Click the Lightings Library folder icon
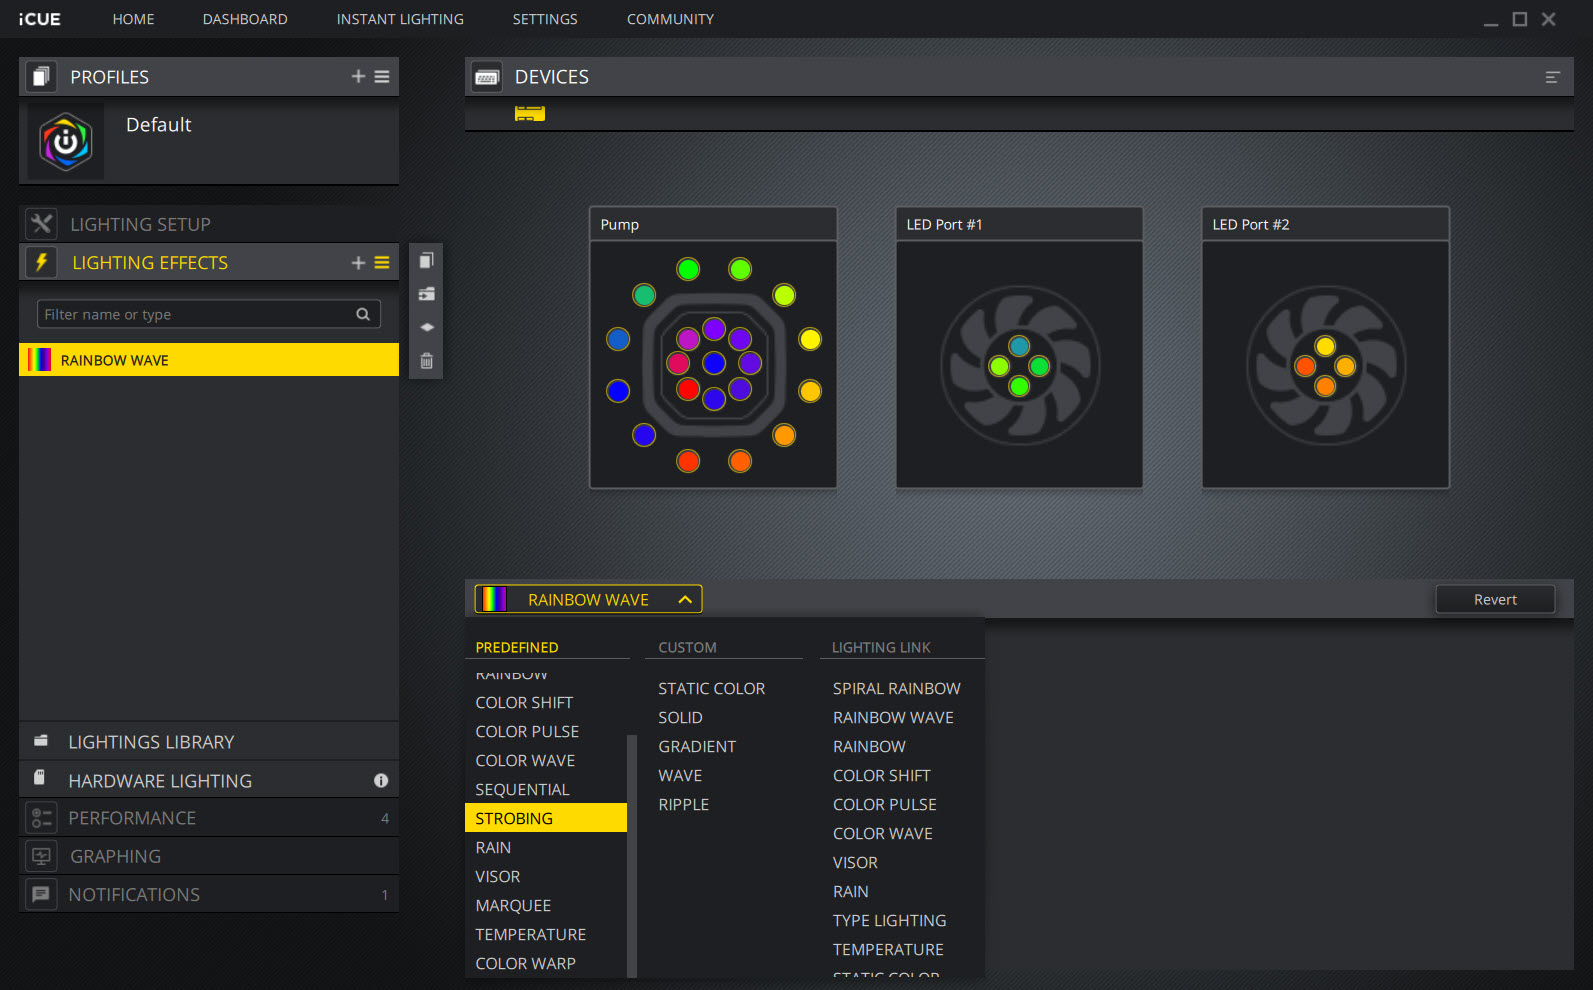Image resolution: width=1593 pixels, height=990 pixels. click(x=41, y=741)
